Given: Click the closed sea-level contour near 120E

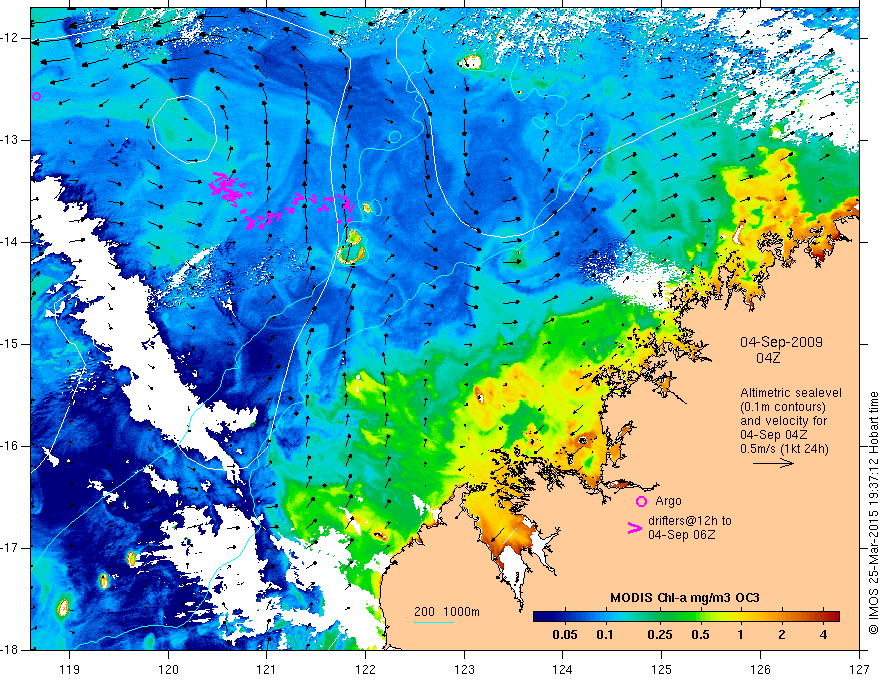Looking at the screenshot, I should (x=185, y=130).
